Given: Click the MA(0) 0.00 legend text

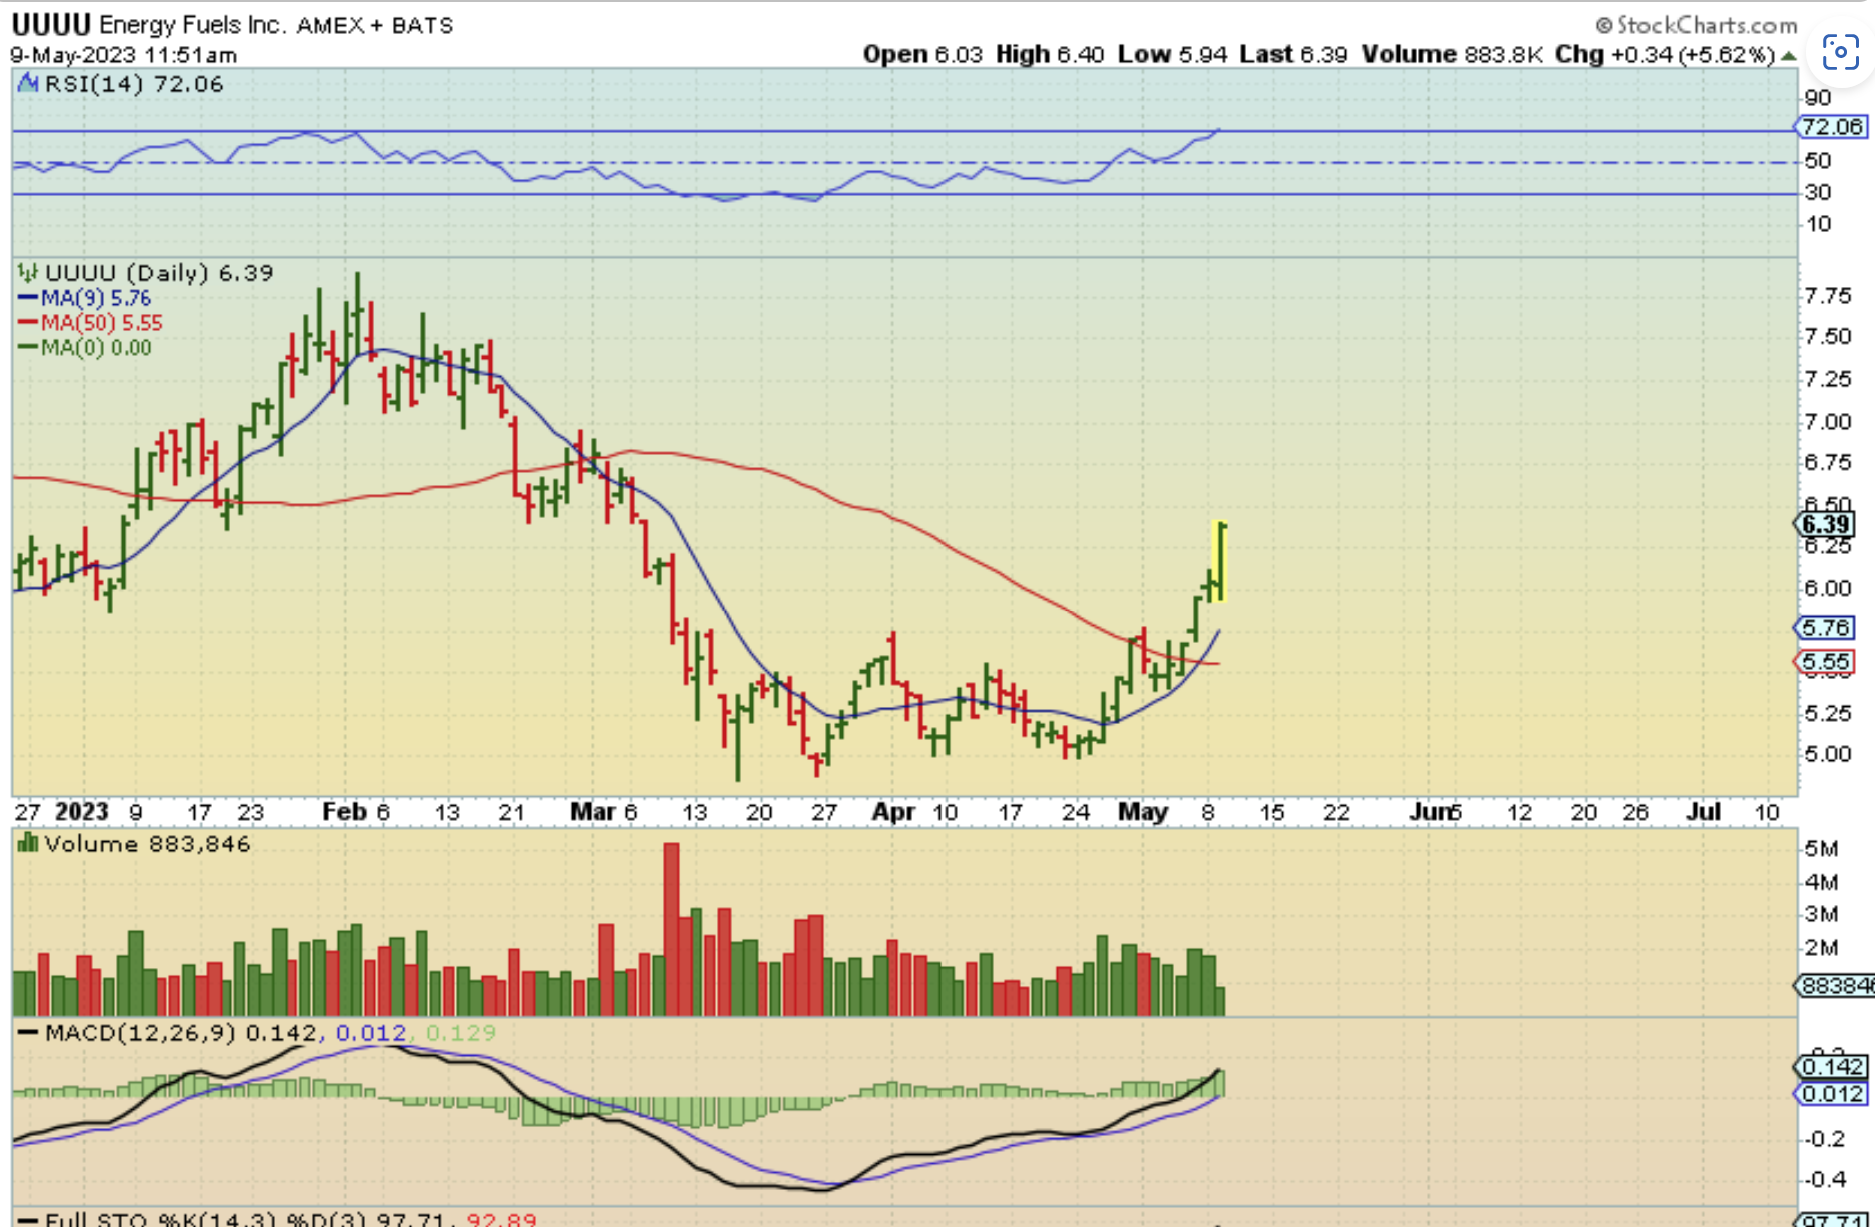Looking at the screenshot, I should [x=96, y=348].
